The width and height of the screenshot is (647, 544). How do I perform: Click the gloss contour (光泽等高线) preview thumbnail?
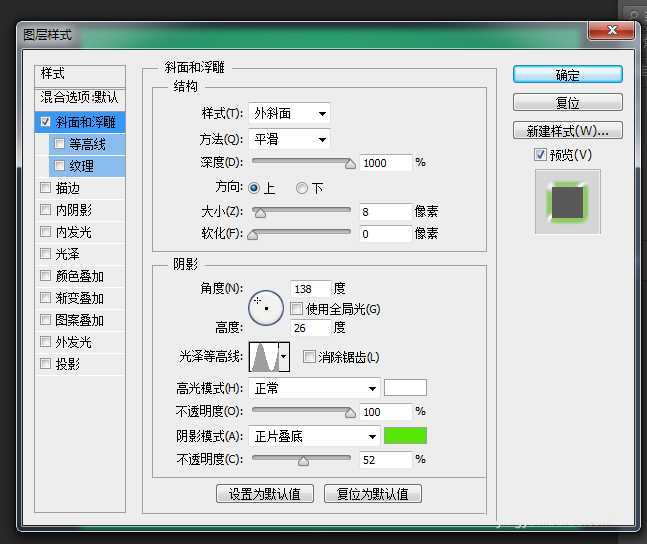click(262, 356)
